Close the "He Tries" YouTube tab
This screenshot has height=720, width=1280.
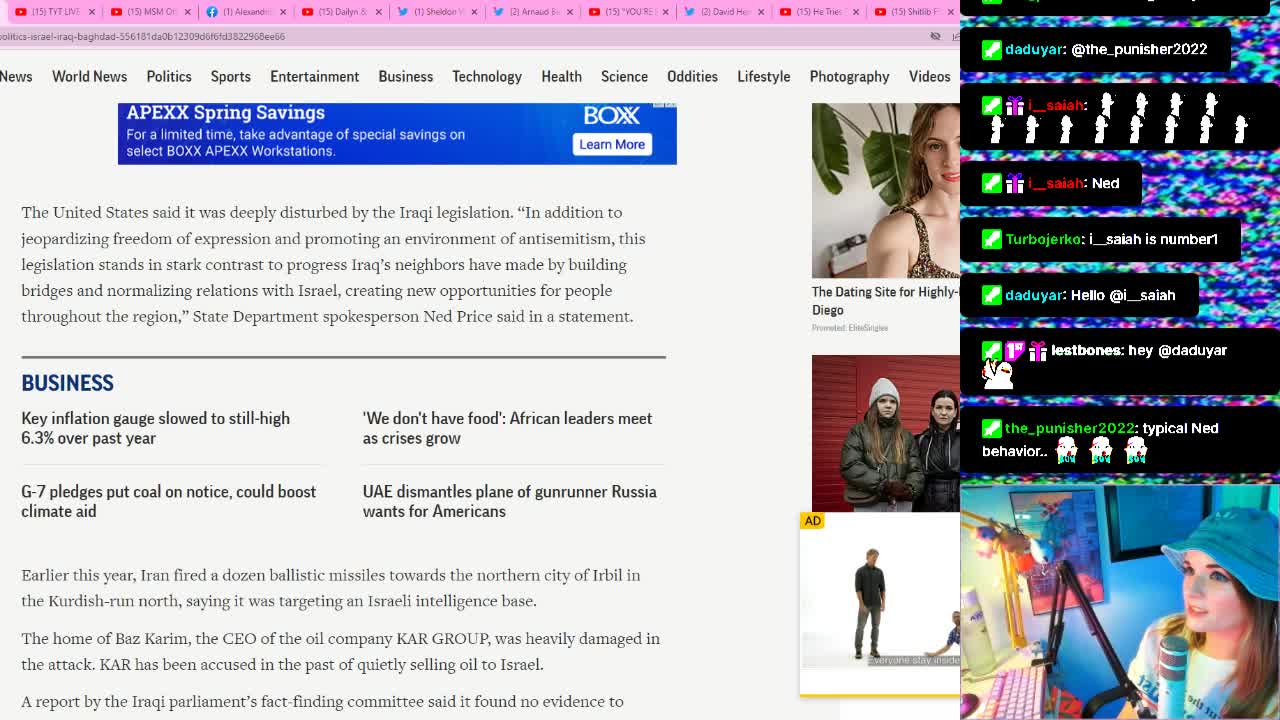[x=857, y=12]
